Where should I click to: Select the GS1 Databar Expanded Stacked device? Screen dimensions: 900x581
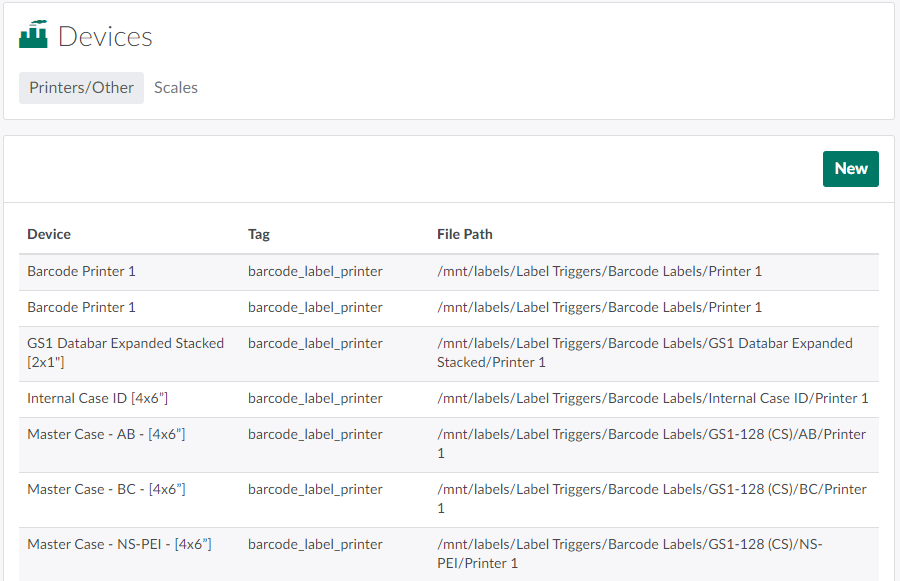(x=125, y=352)
